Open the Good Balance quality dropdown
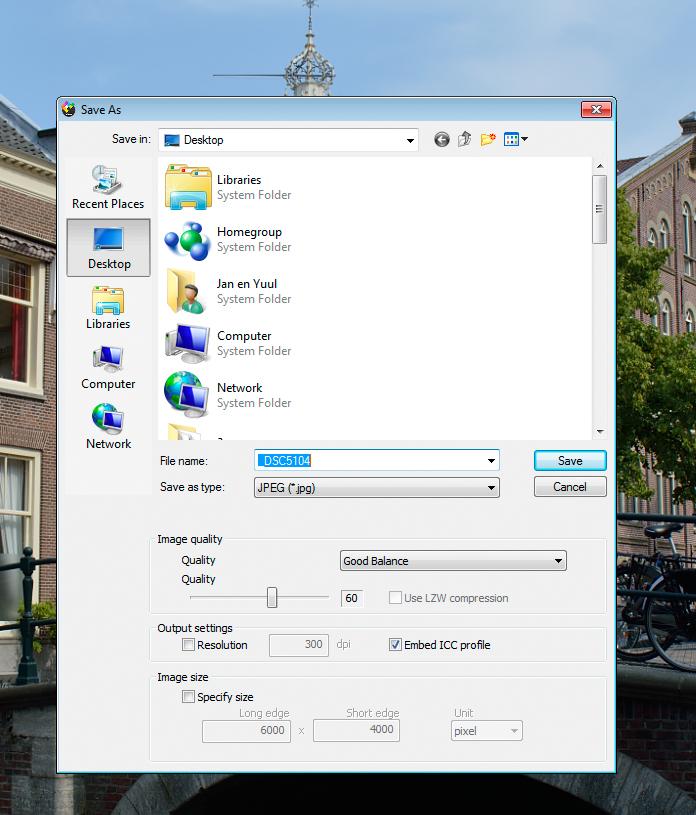This screenshot has height=815, width=696. click(453, 561)
